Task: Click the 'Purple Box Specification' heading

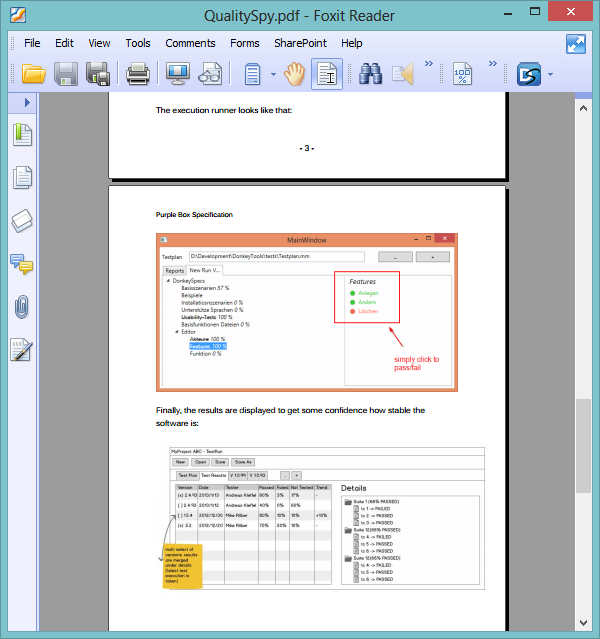Action: pyautogui.click(x=194, y=215)
